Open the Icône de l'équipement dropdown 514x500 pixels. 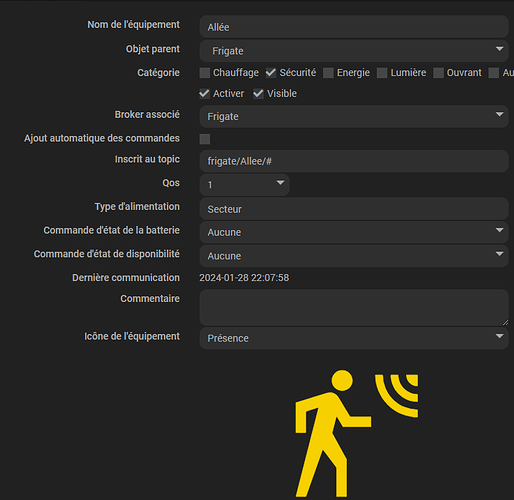pos(354,338)
